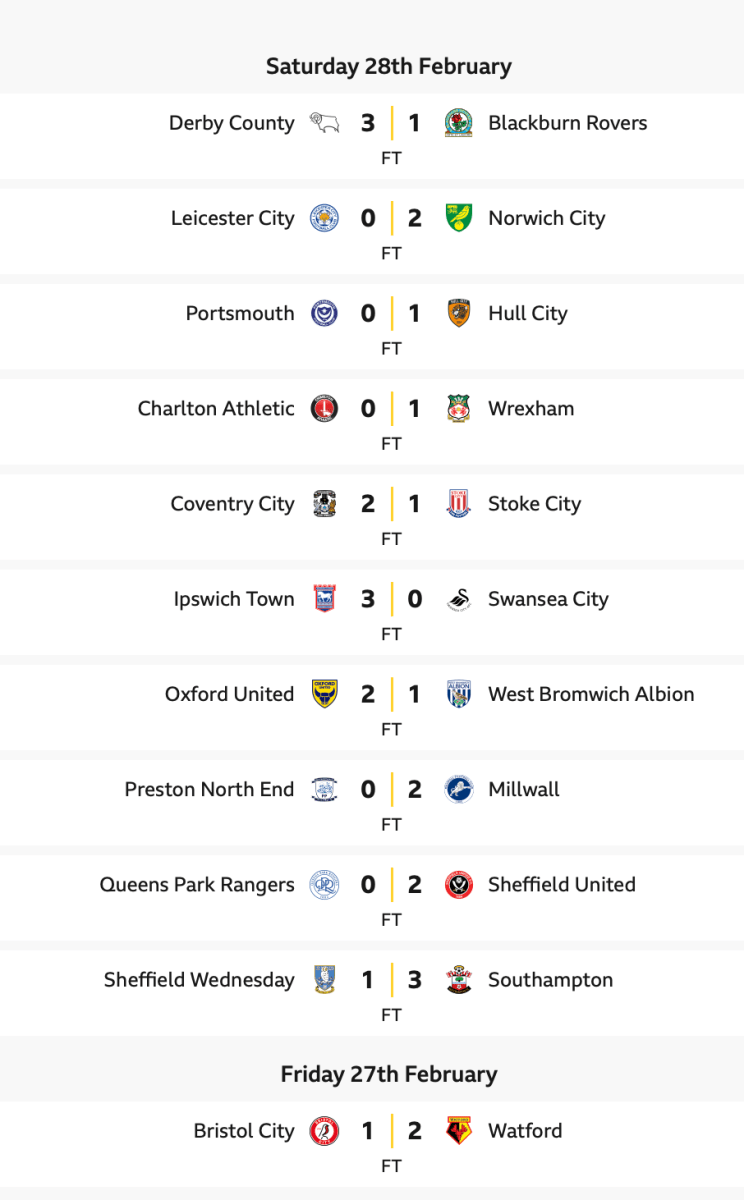Click the Ipswich Town 3-0 score
Viewport: 744px width, 1200px height.
point(391,599)
